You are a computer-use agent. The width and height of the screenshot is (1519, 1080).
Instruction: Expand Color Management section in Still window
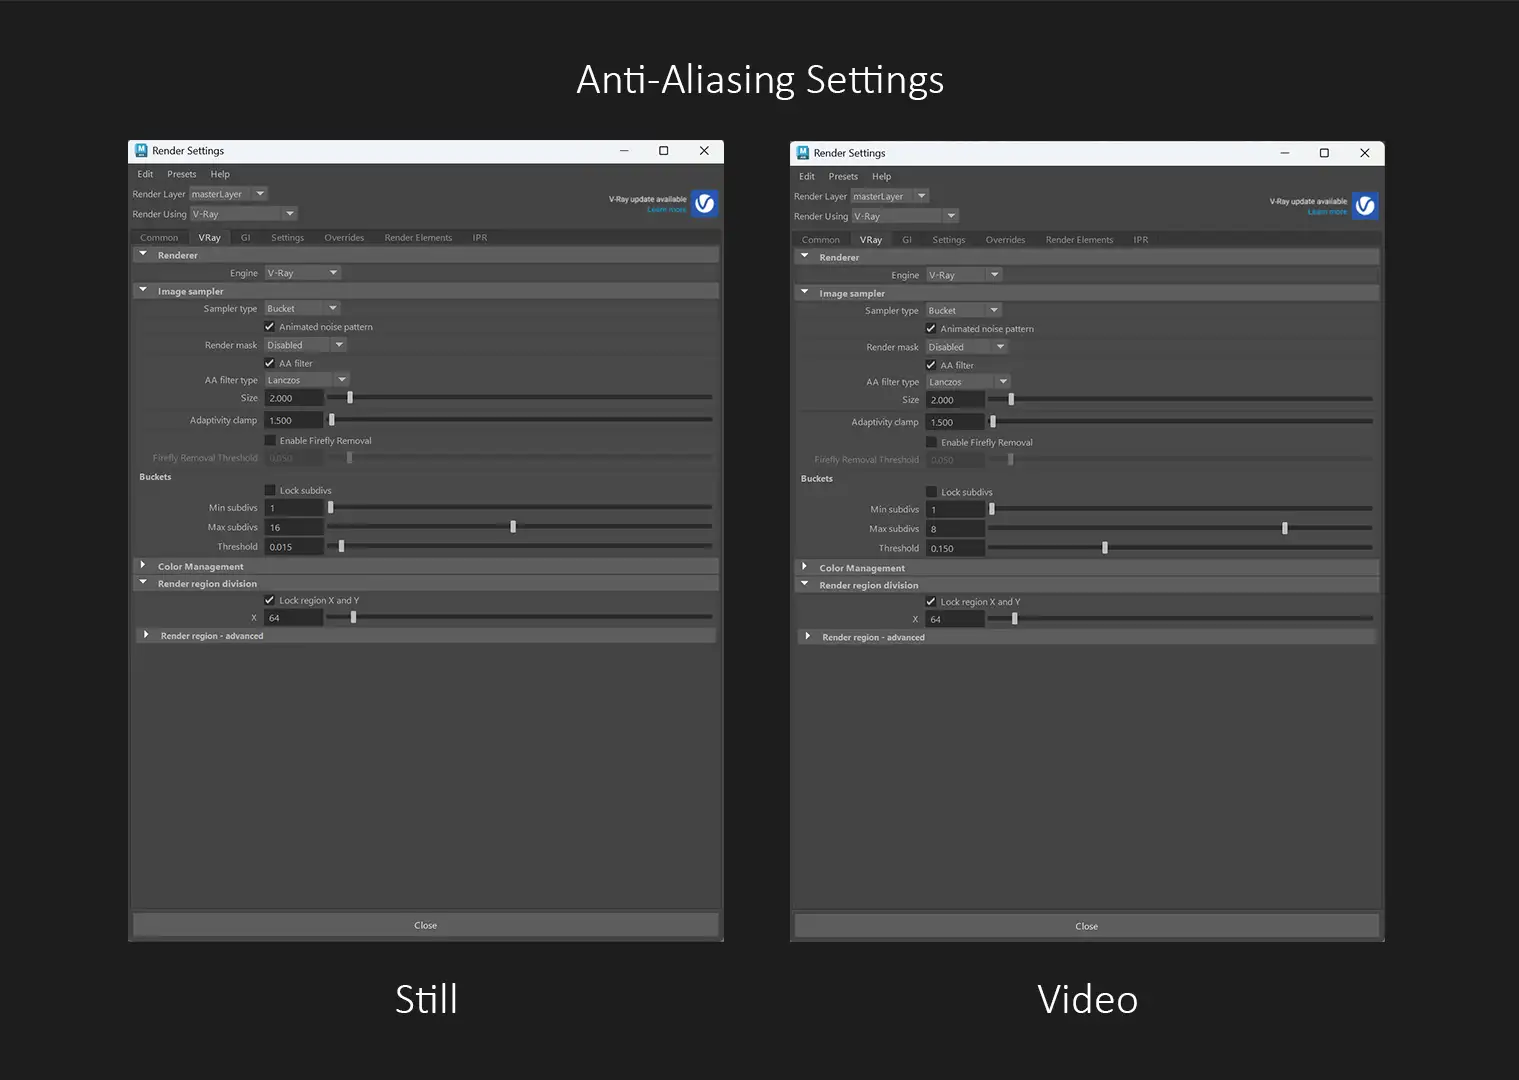click(143, 566)
